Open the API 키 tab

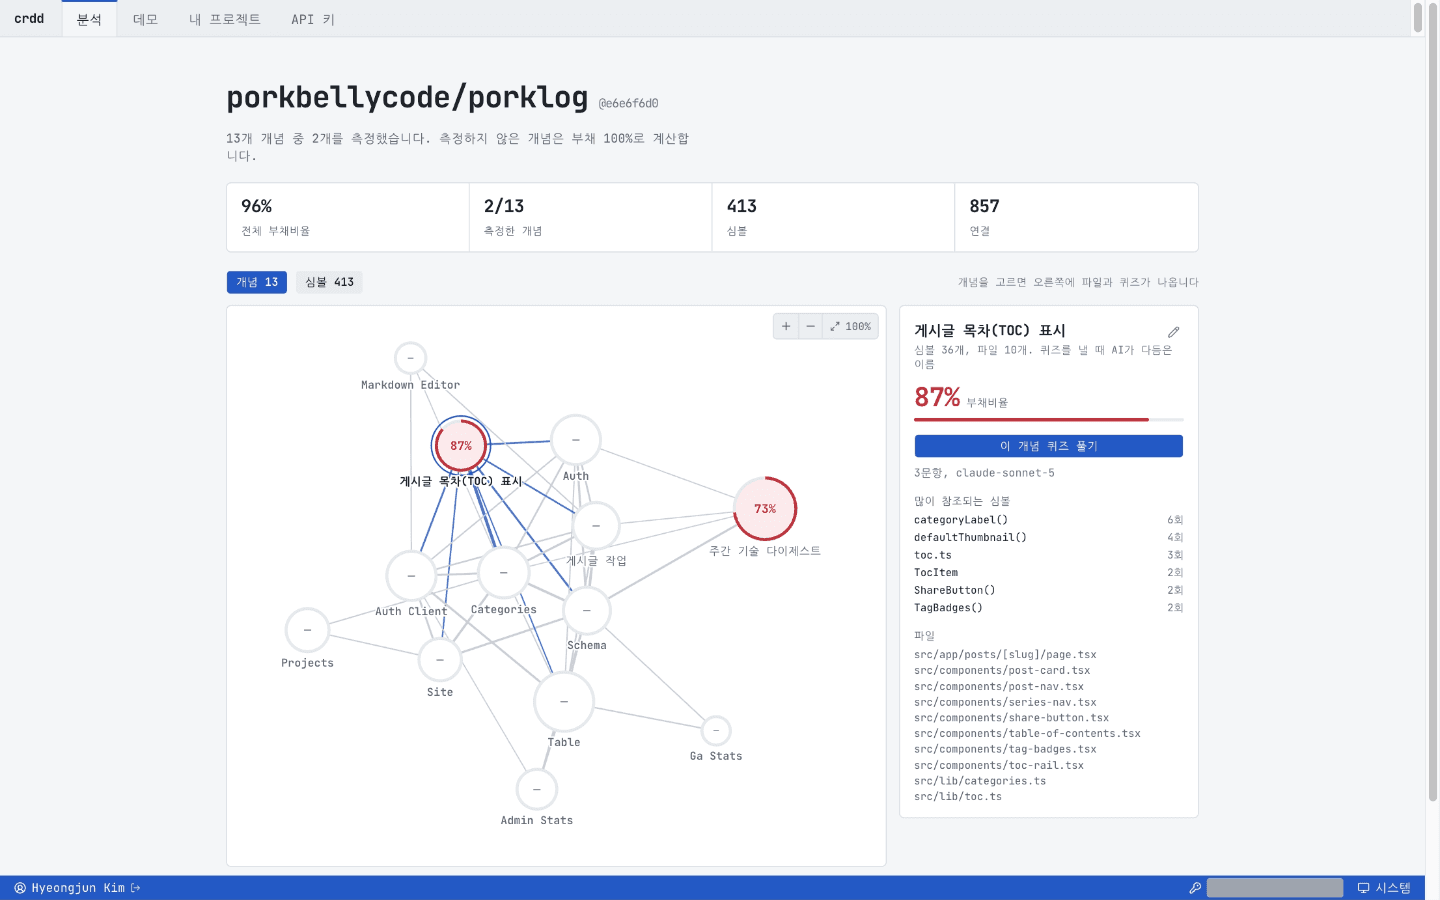[313, 19]
